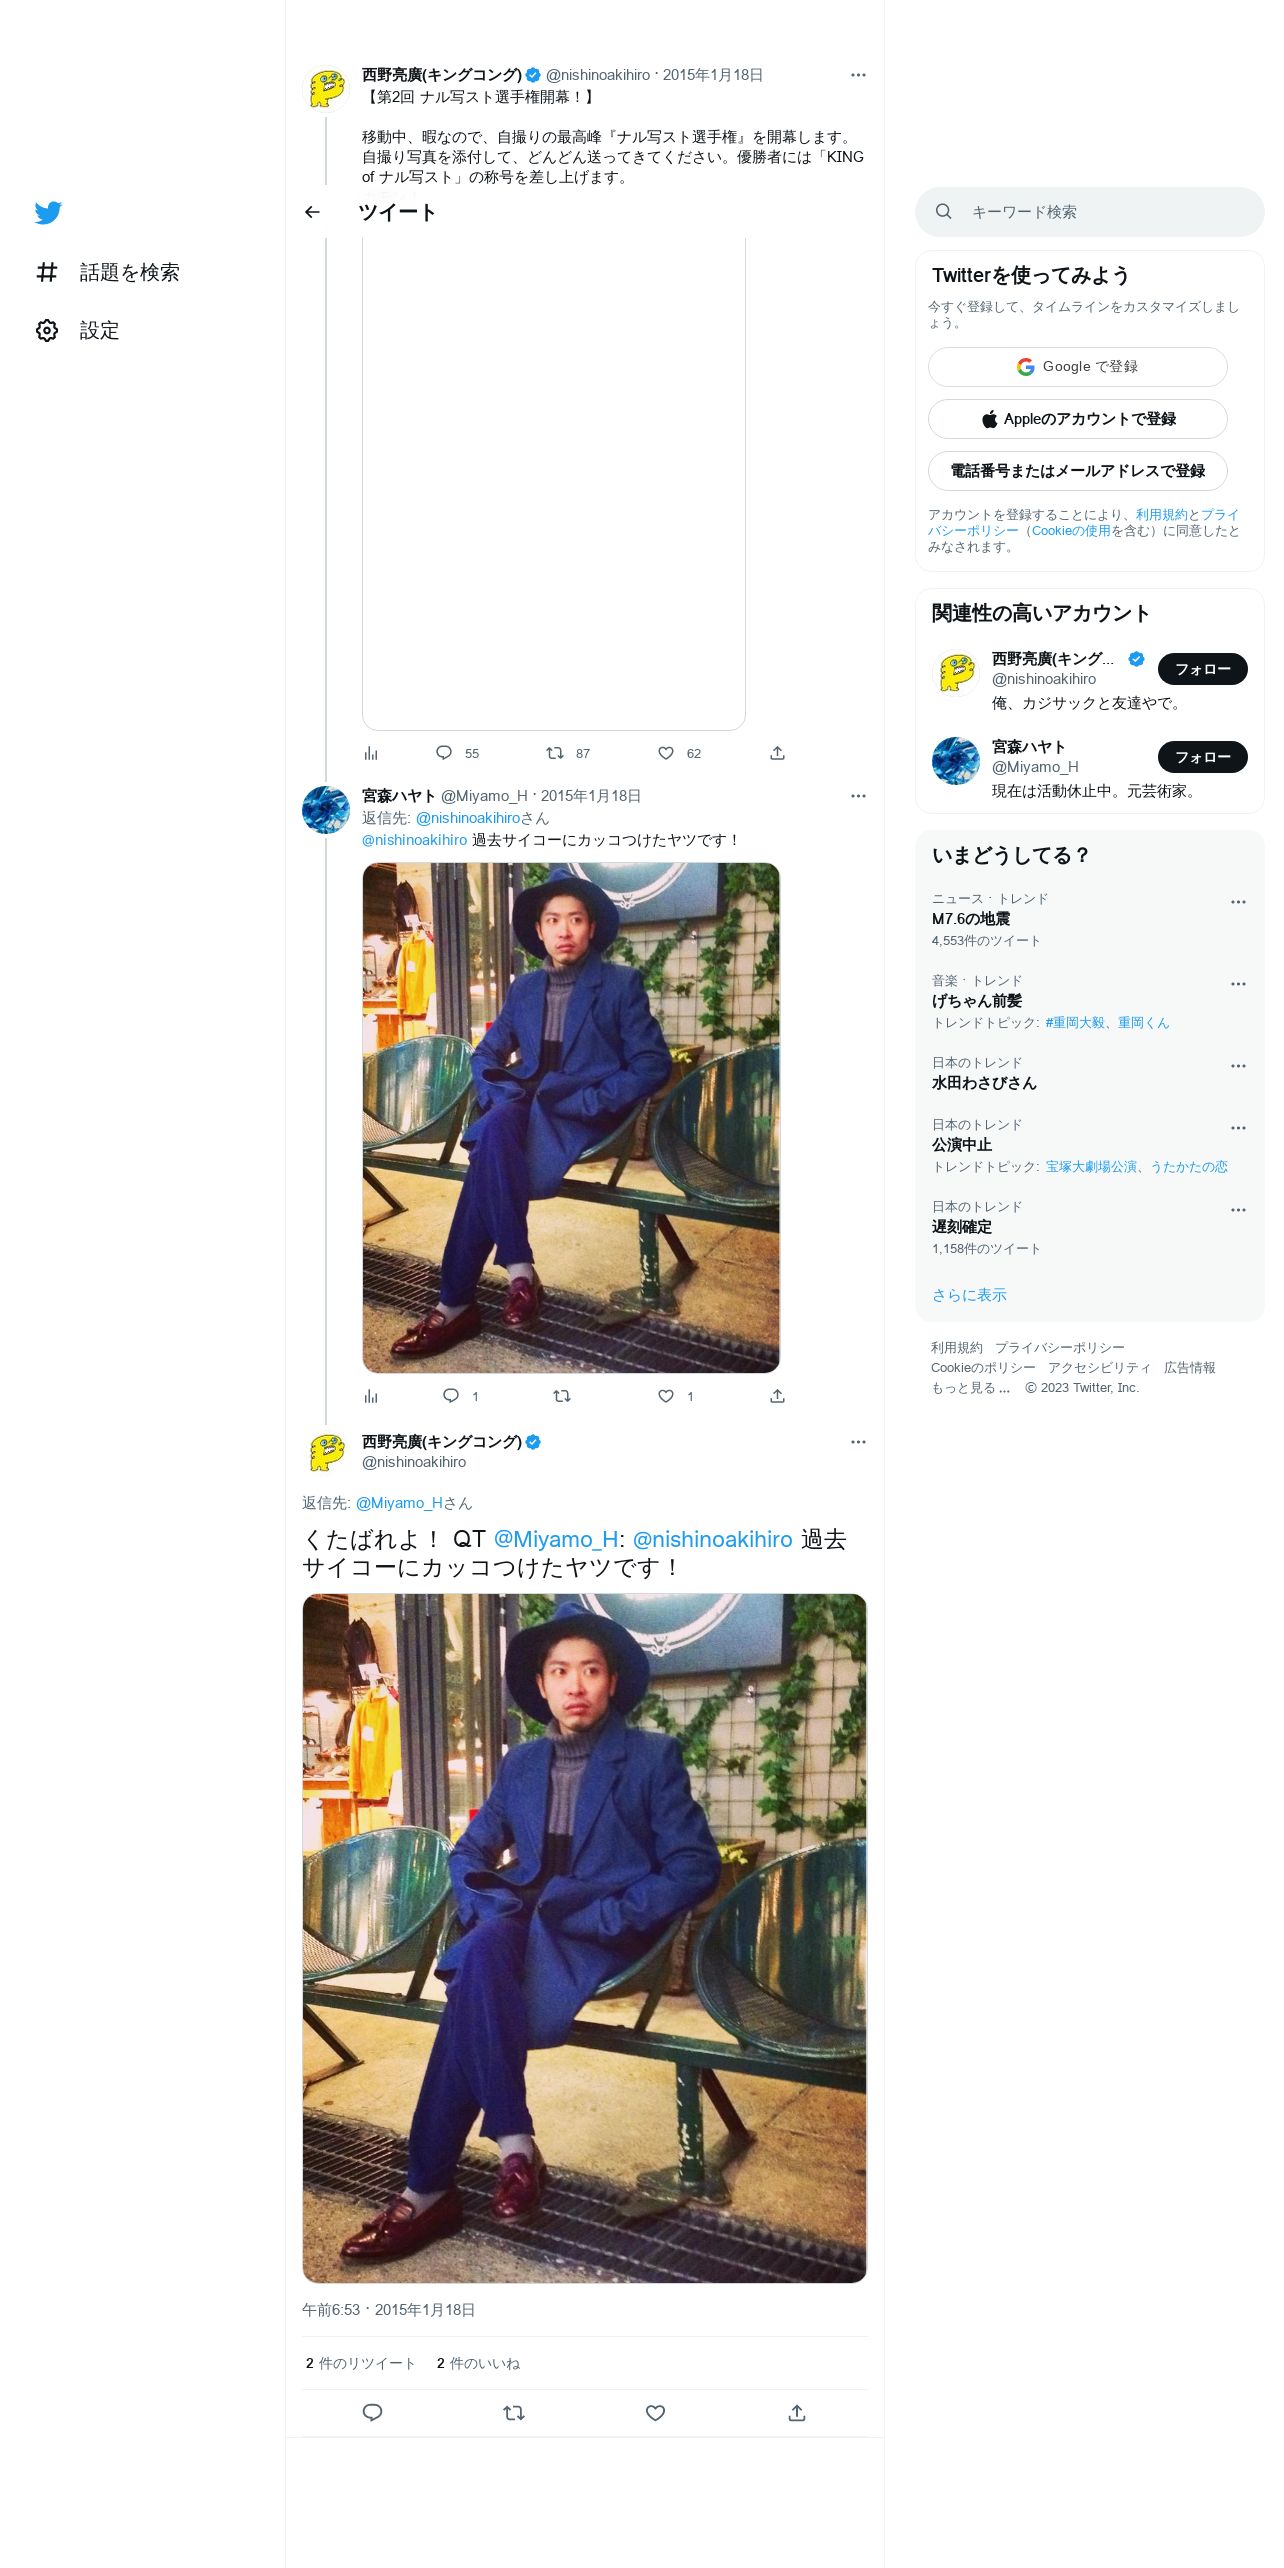1284x2568 pixels.
Task: Open more options on 宮森ハヤト's reply
Action: [x=858, y=796]
